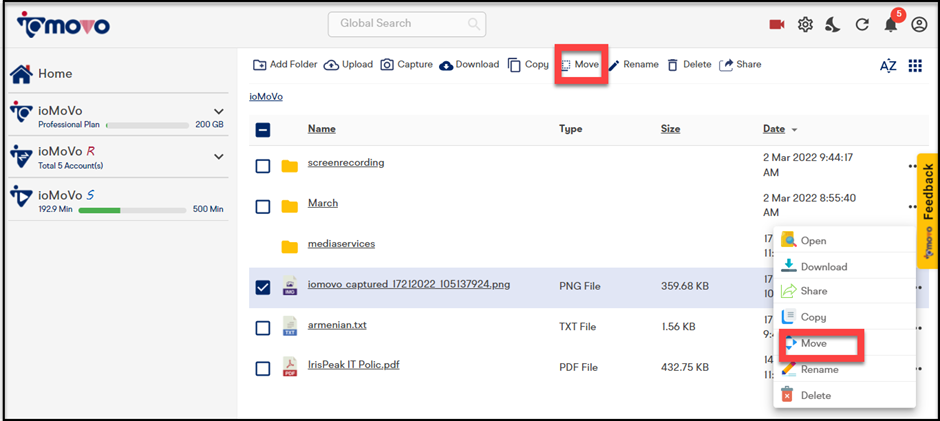Click the ioMoVo logo in header
The height and width of the screenshot is (421, 940).
click(x=64, y=25)
